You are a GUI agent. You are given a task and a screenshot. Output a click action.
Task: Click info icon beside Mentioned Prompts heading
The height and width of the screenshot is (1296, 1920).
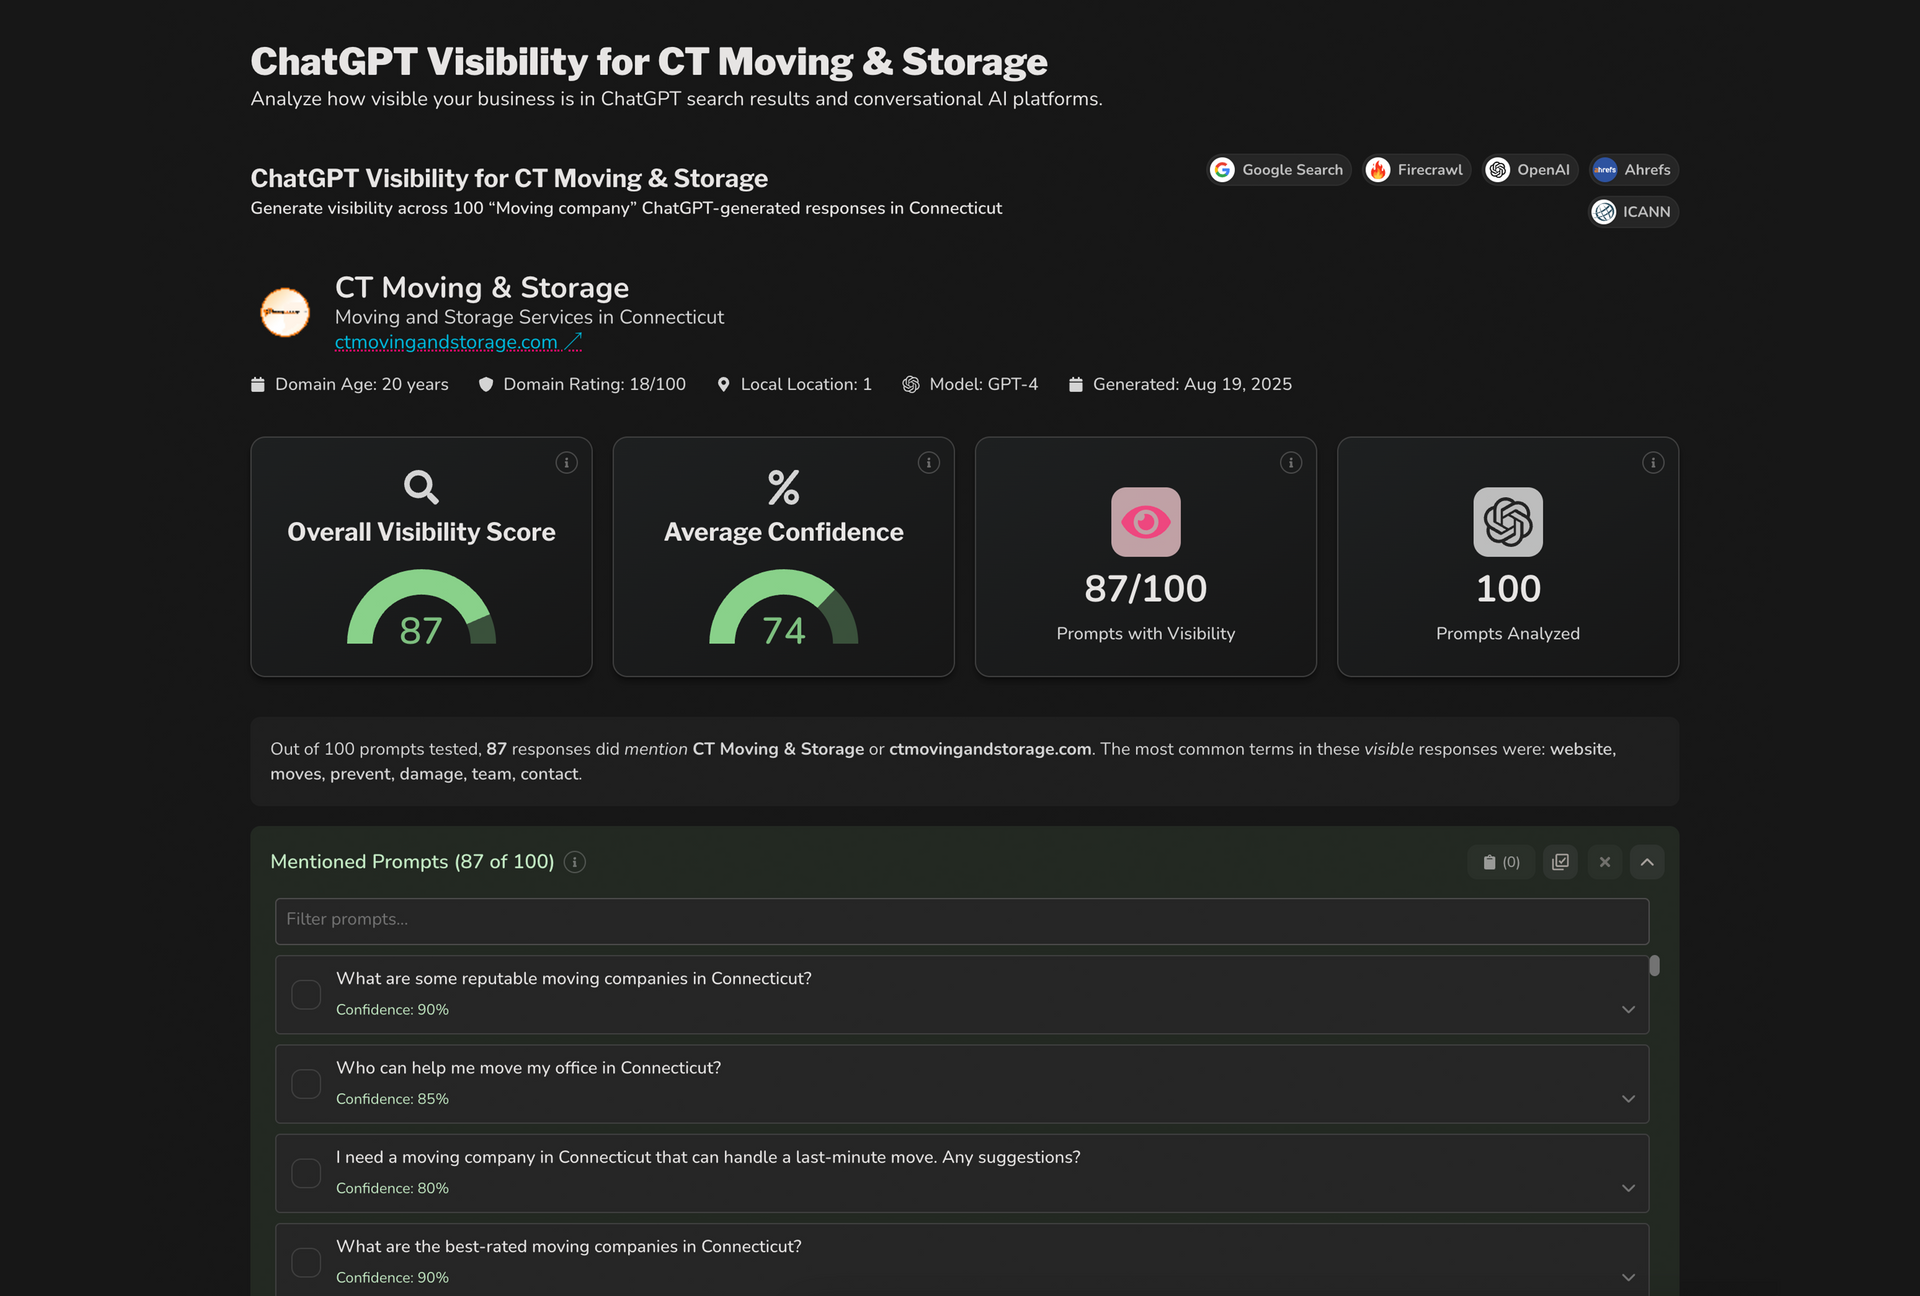coord(575,862)
